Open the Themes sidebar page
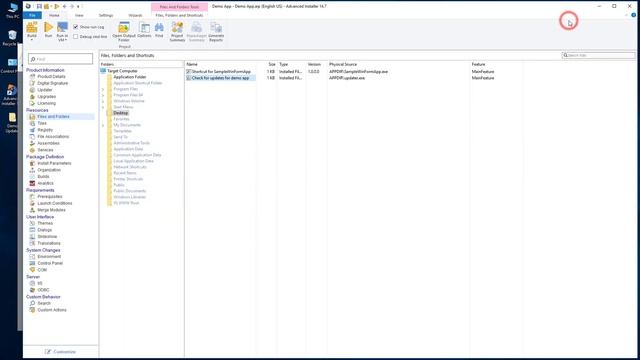The height and width of the screenshot is (360, 640). coord(45,223)
